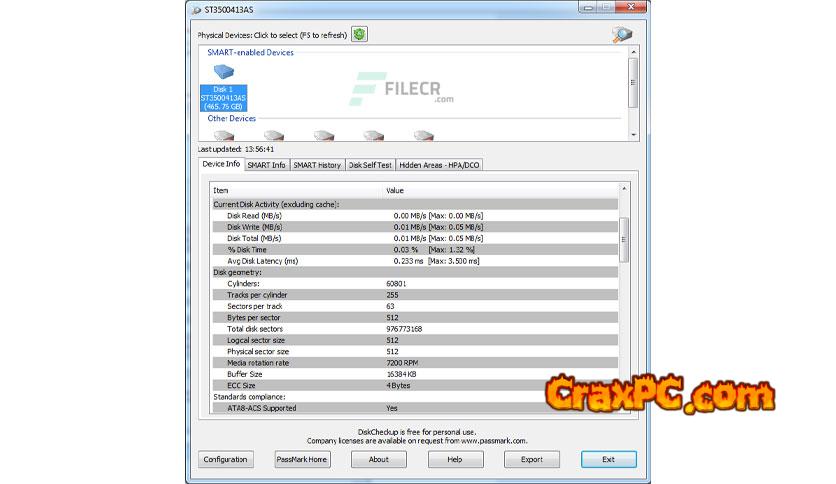Open the SMART History tab

317,165
